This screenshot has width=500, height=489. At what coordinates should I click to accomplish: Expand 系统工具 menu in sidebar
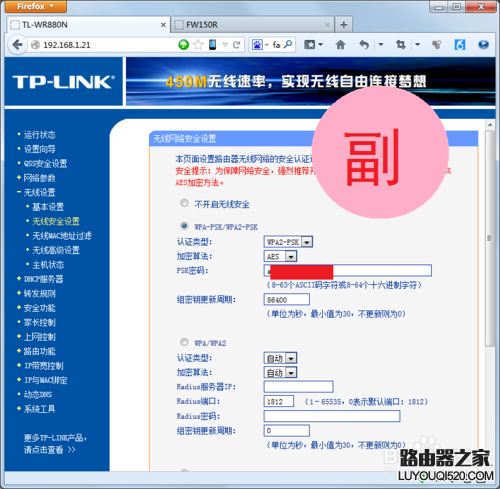click(x=39, y=409)
